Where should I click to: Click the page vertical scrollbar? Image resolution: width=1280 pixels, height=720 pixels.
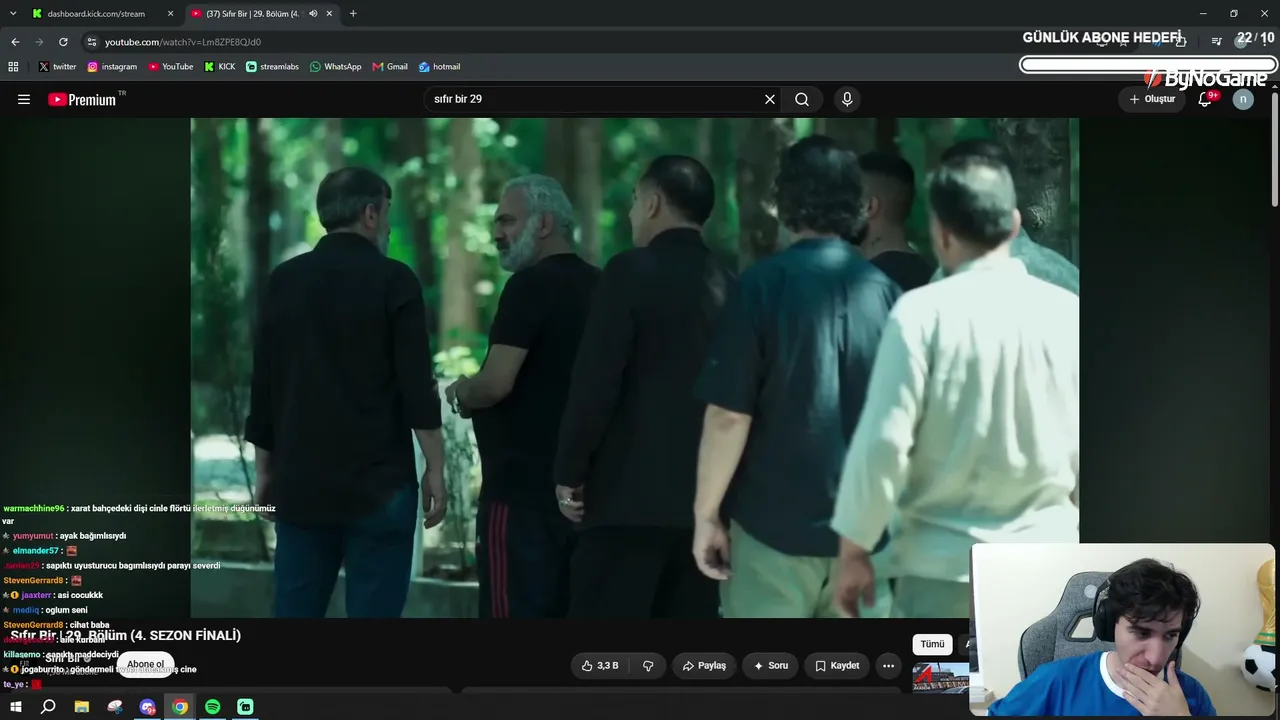(x=1275, y=150)
